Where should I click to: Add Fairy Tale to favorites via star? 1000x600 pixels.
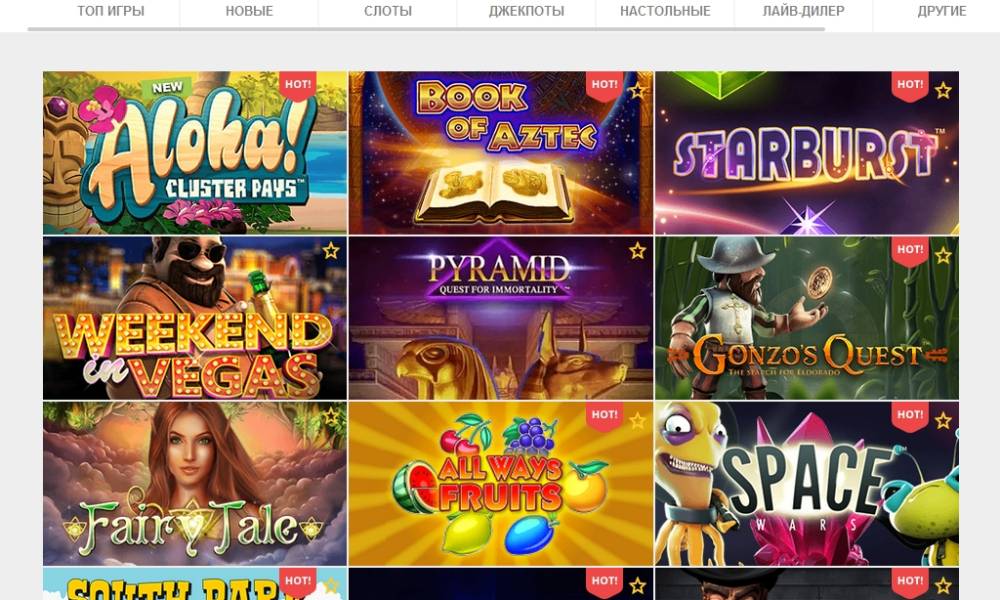point(331,416)
